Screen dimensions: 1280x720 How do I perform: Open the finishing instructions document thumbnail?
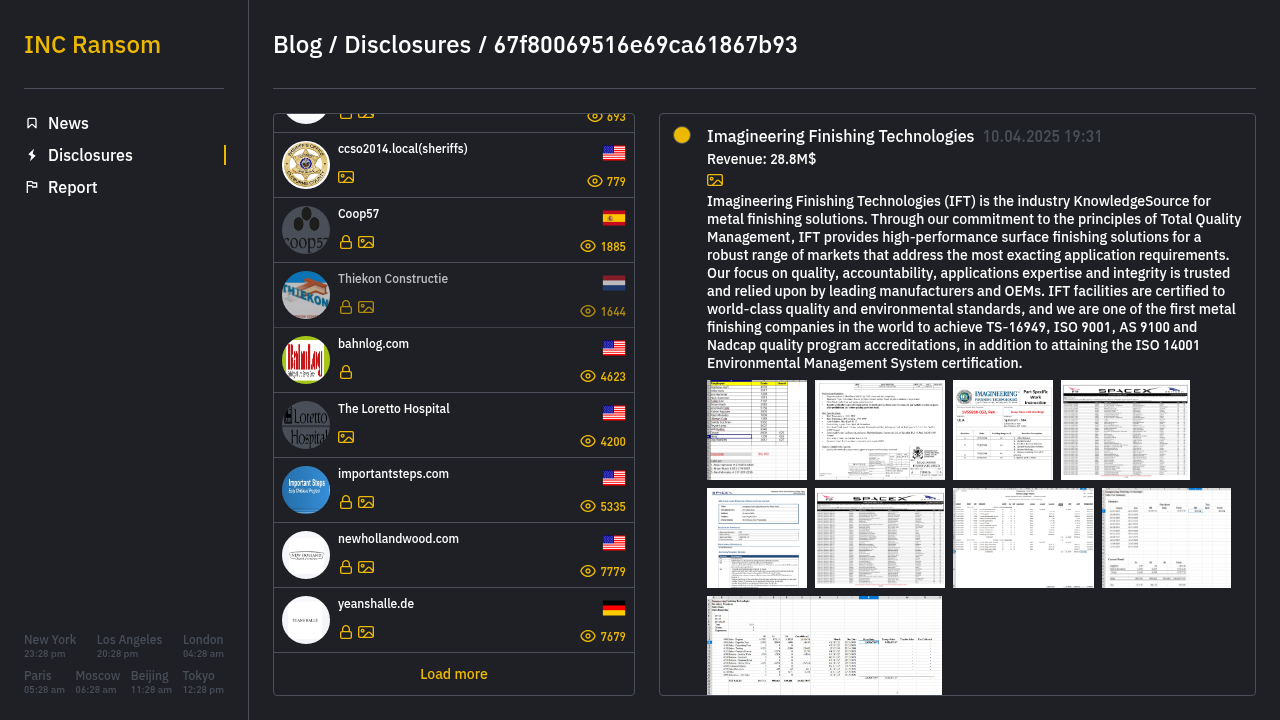[x=880, y=430]
